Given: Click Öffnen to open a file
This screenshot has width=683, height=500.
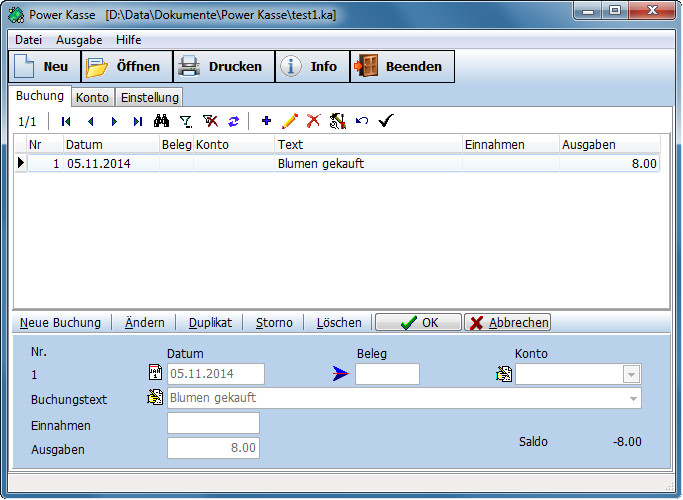Looking at the screenshot, I should (127, 67).
